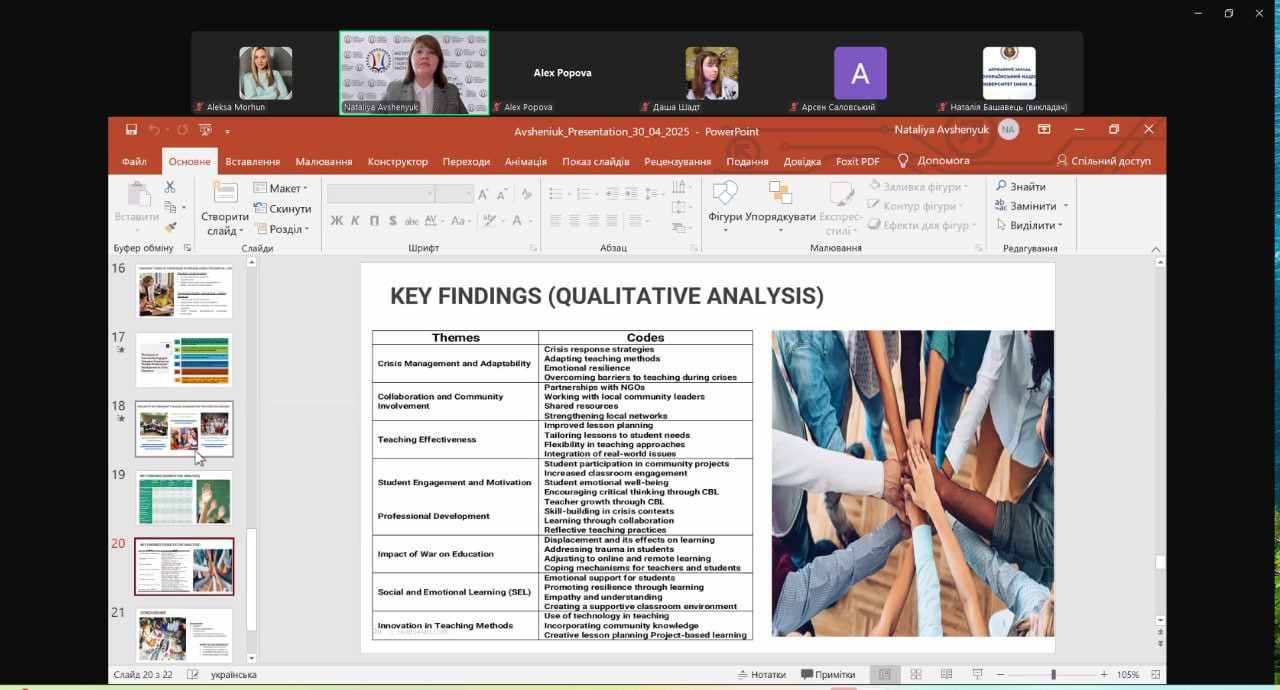The image size is (1280, 690).
Task: Click the Знайти find button
Action: [x=1021, y=187]
